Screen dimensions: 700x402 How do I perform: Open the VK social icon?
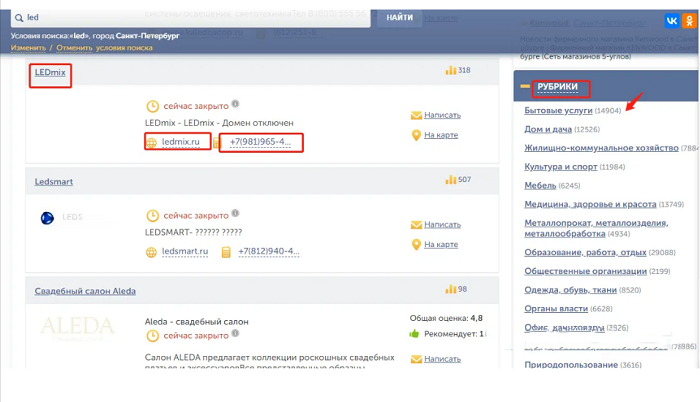[671, 21]
